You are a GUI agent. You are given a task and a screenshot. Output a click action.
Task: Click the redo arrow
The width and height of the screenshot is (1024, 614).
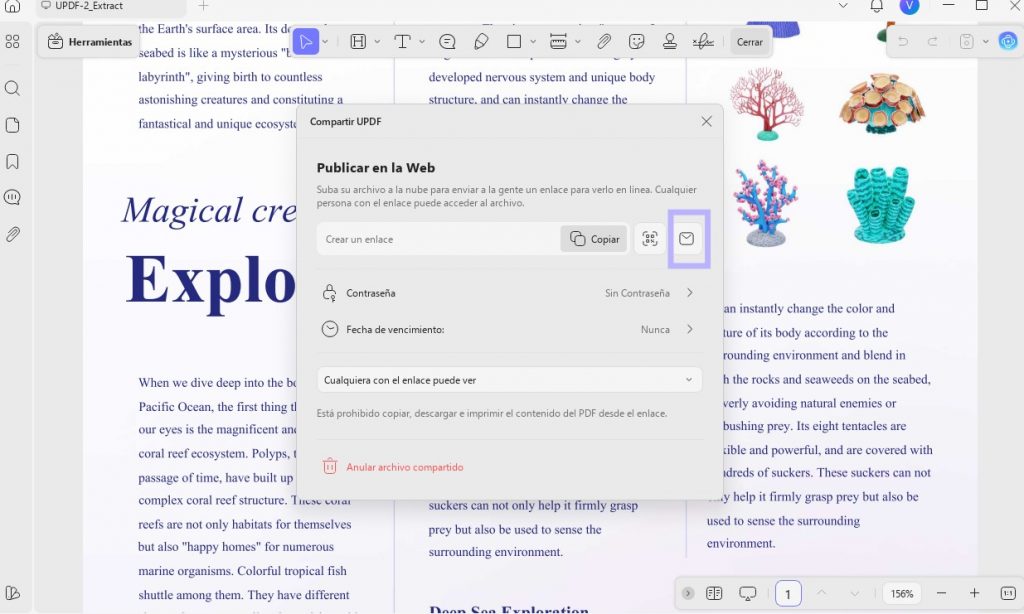pos(933,42)
